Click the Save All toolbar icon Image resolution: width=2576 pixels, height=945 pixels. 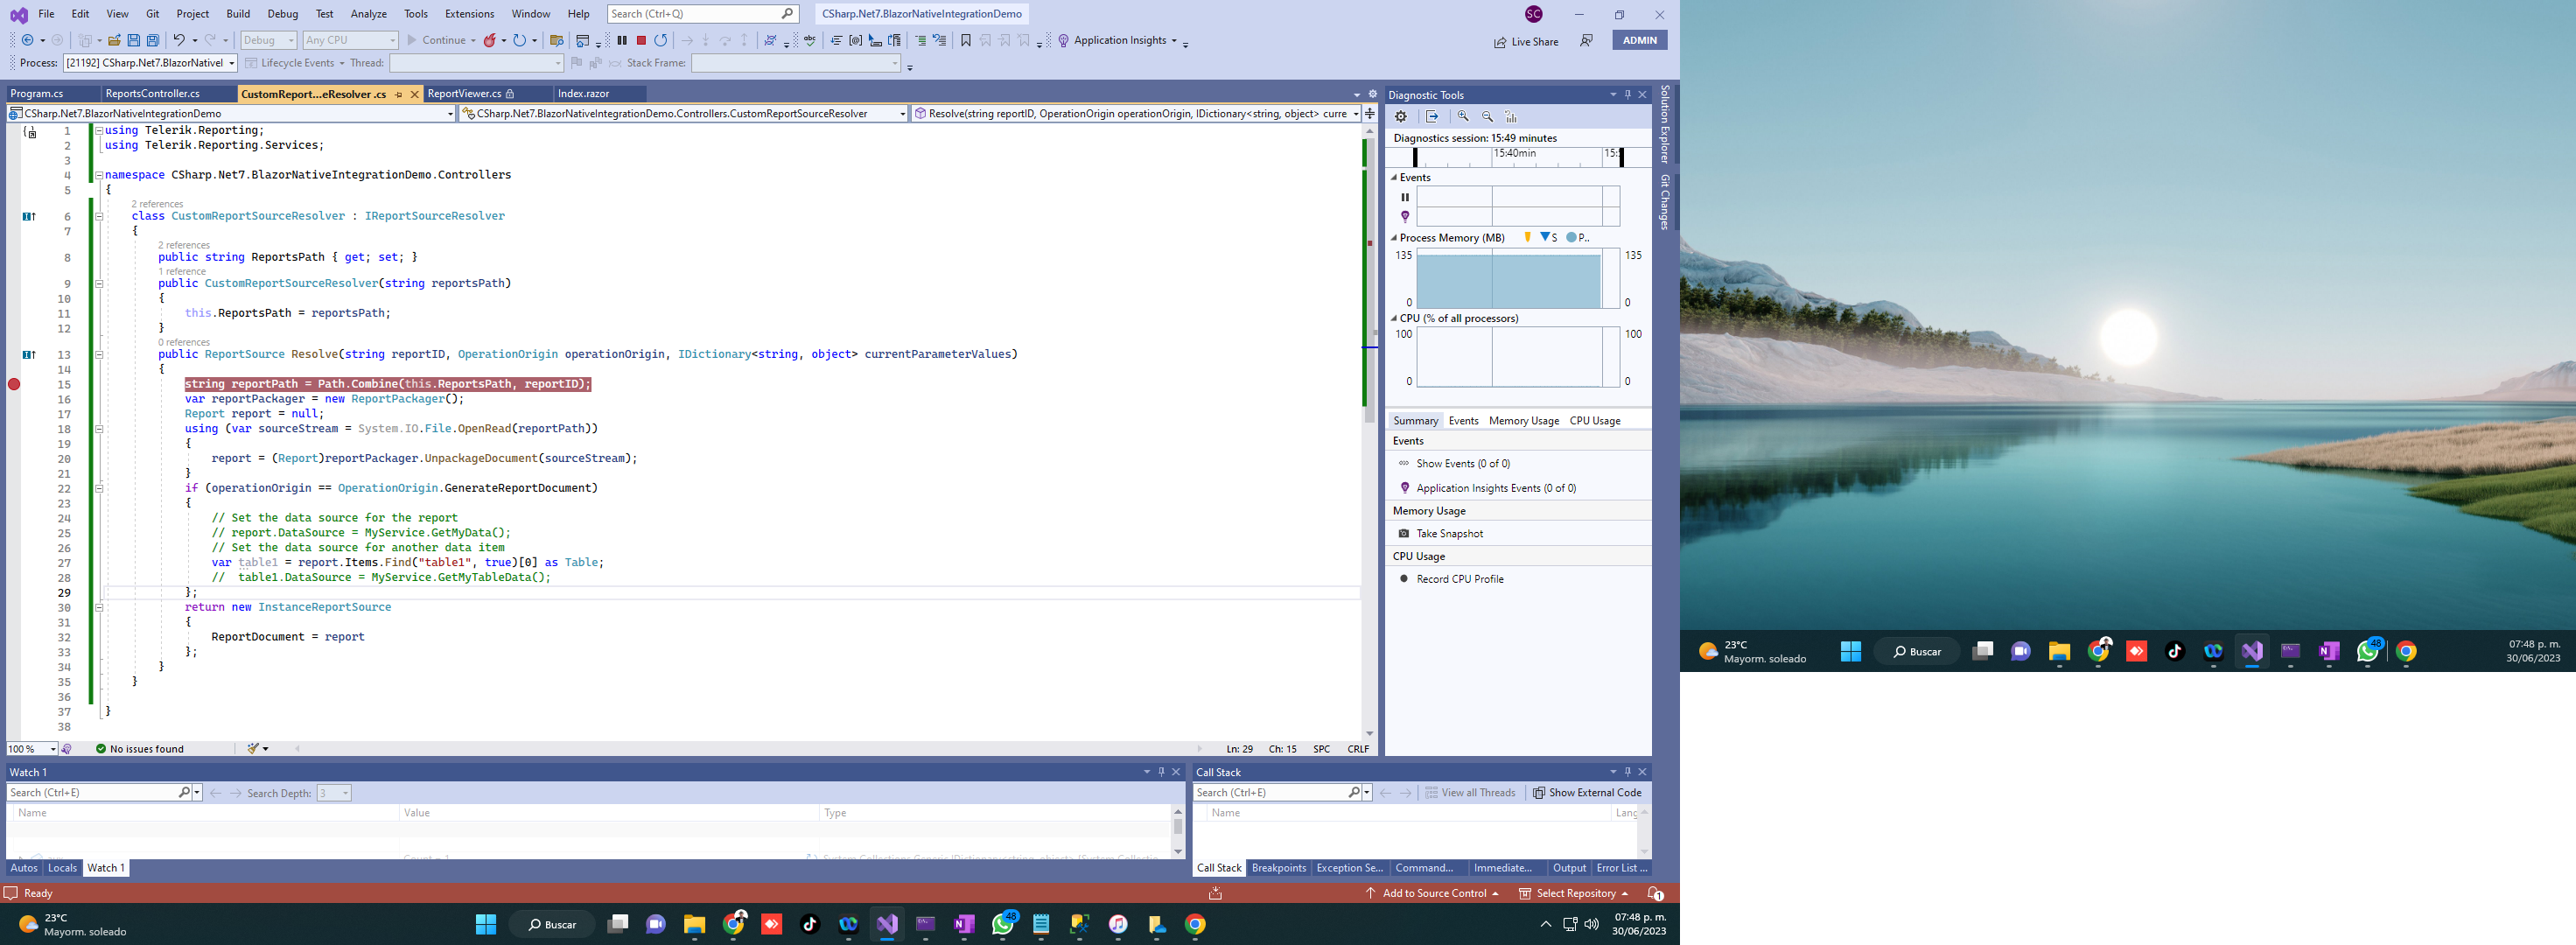pyautogui.click(x=153, y=41)
